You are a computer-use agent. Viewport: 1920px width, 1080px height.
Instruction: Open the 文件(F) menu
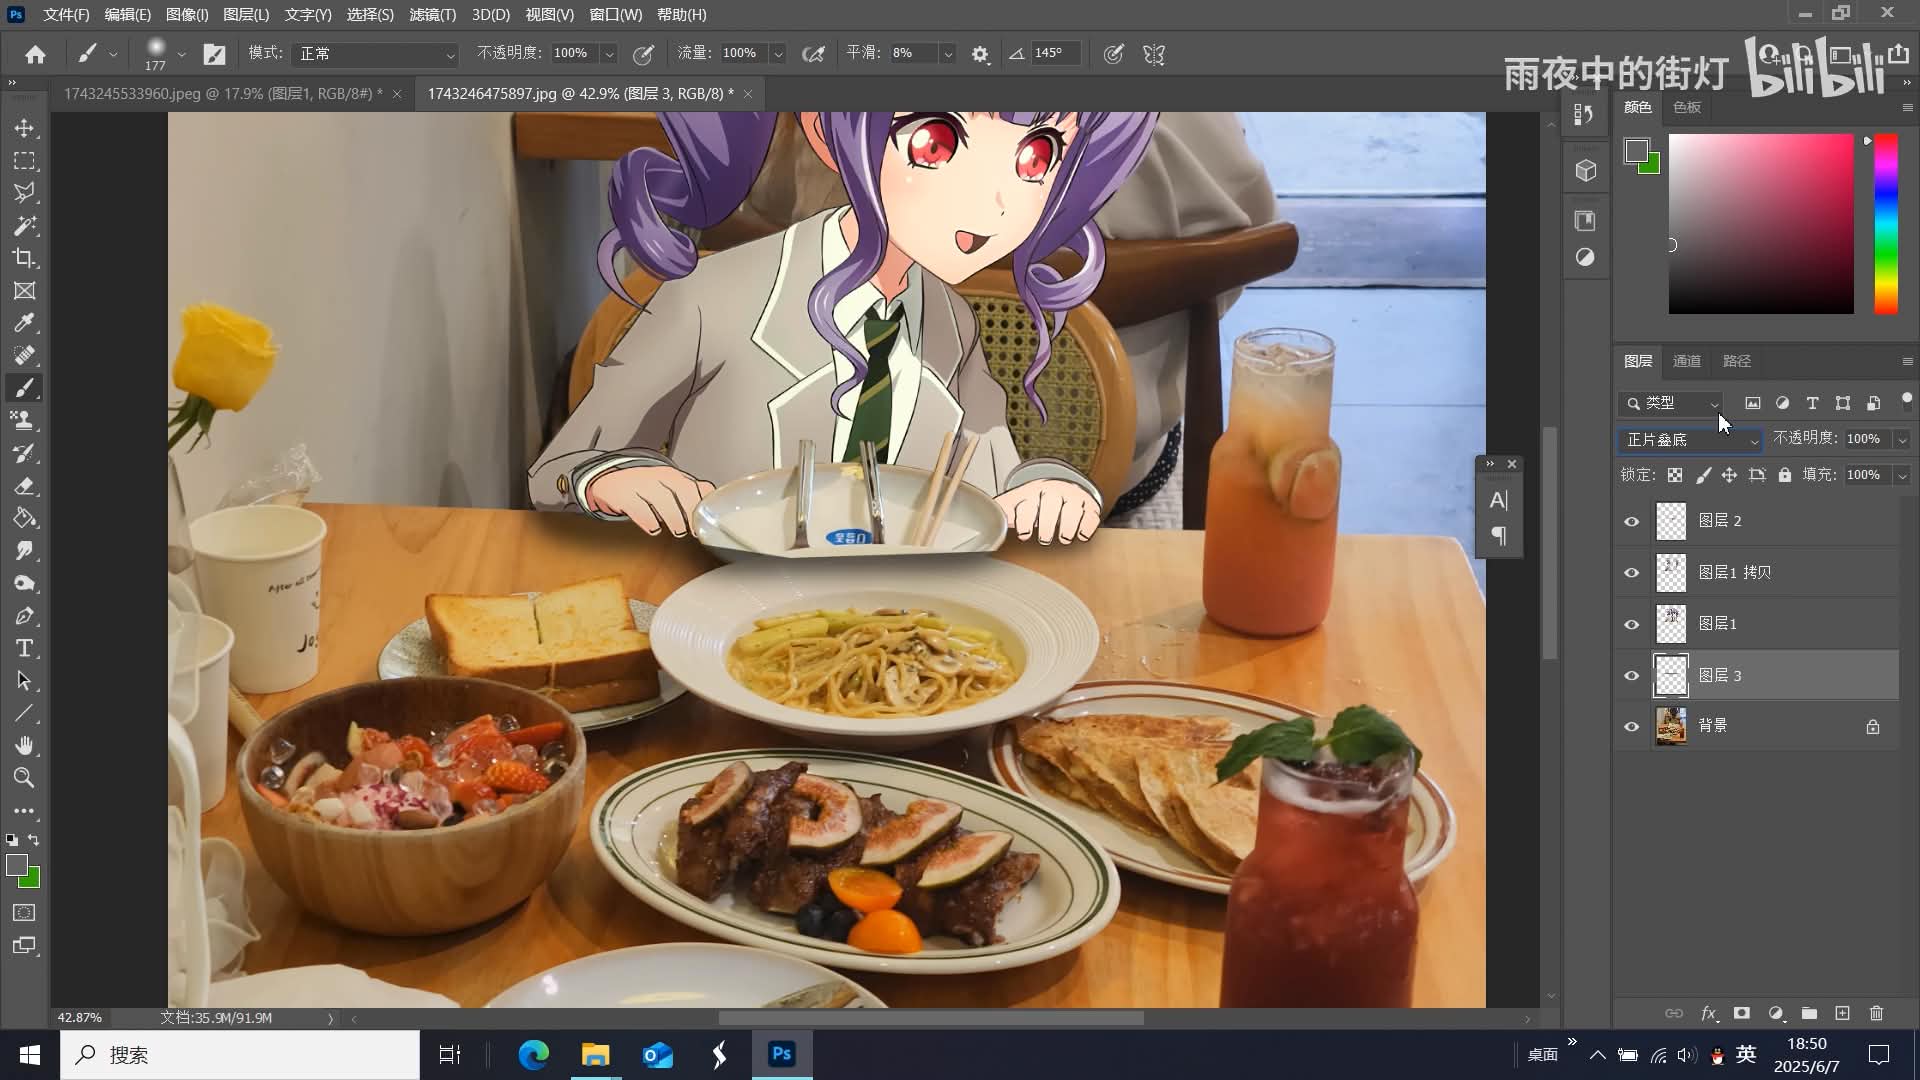66,15
